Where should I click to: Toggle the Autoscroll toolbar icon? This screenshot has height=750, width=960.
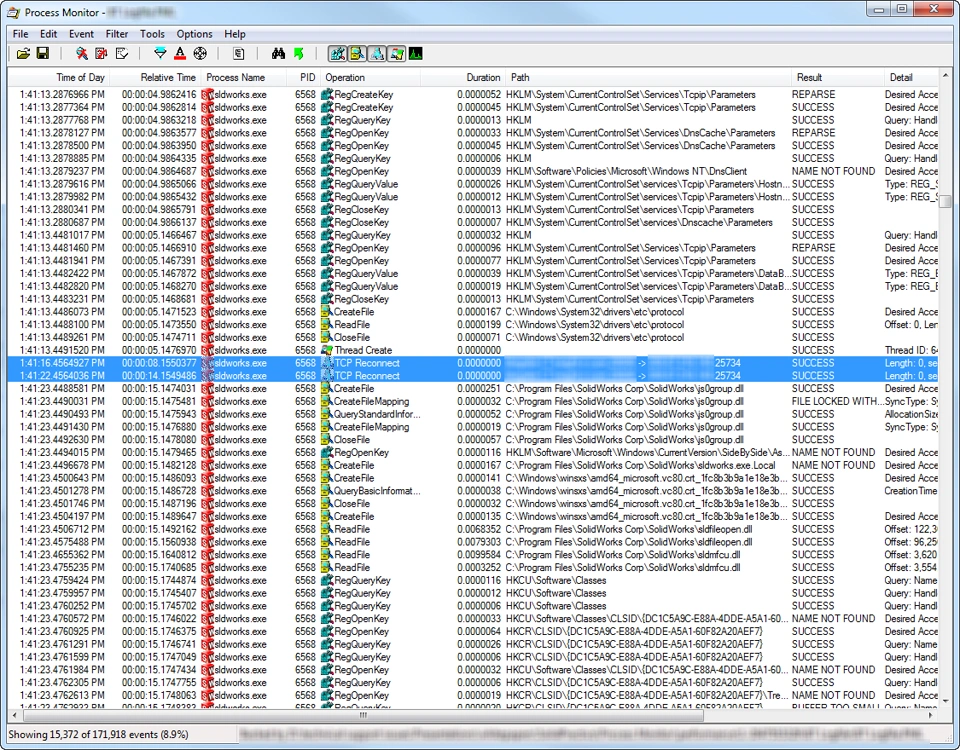pyautogui.click(x=101, y=54)
